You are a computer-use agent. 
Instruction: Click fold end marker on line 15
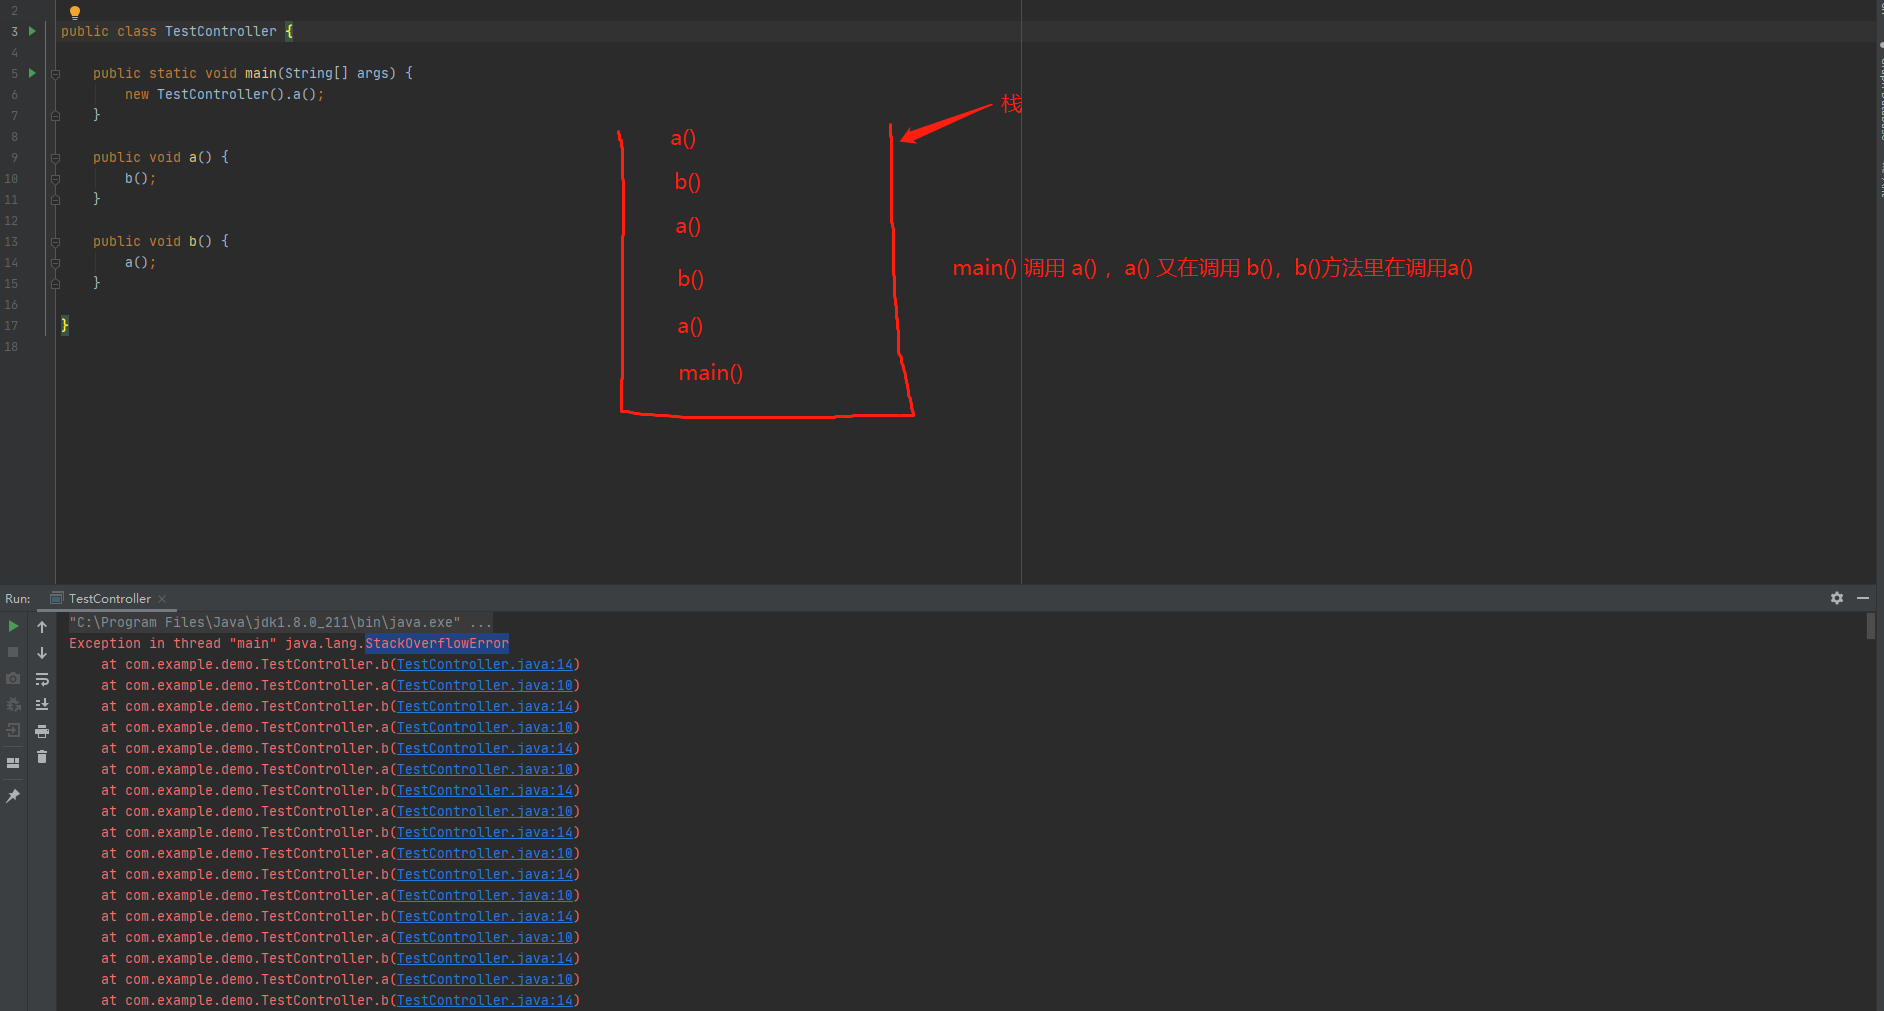[x=56, y=284]
